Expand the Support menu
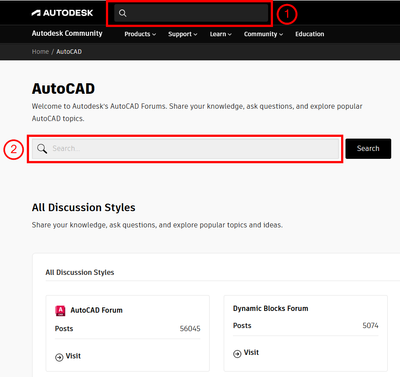The height and width of the screenshot is (377, 400). (183, 34)
